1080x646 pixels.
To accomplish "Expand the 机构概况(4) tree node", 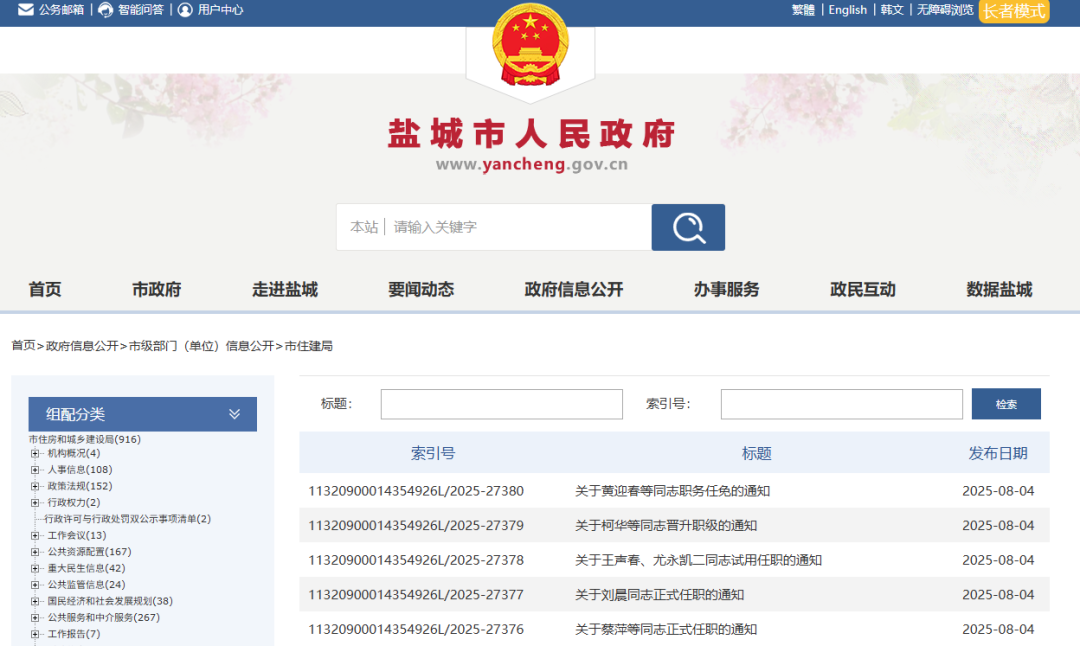I will click(x=35, y=453).
